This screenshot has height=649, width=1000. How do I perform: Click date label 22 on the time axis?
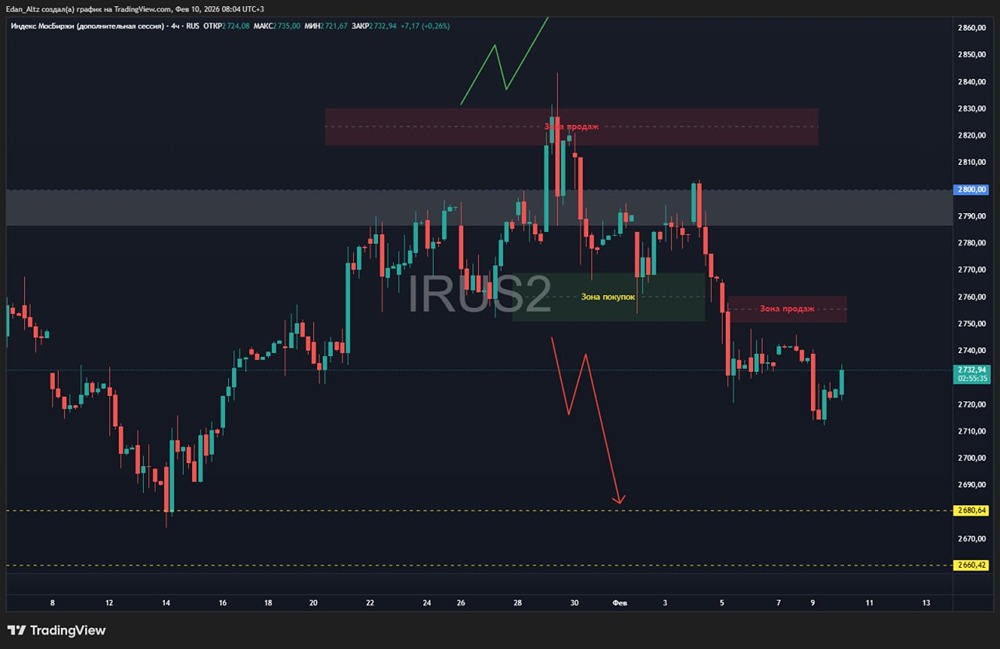370,602
